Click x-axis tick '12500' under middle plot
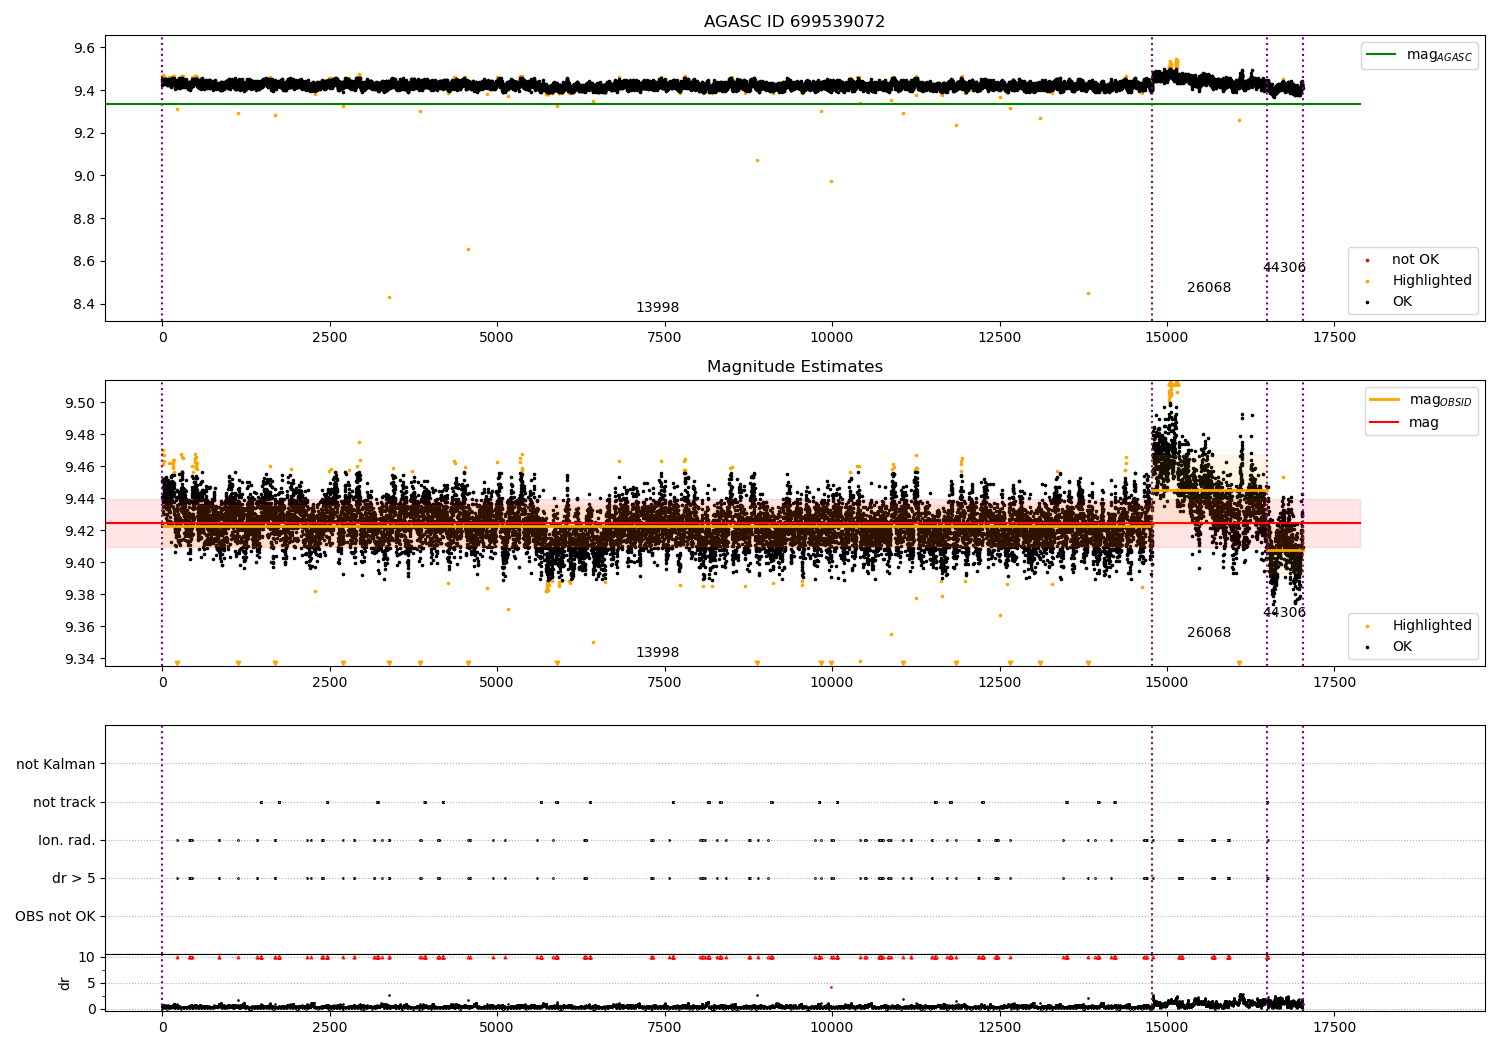The height and width of the screenshot is (1050, 1500). [x=998, y=683]
